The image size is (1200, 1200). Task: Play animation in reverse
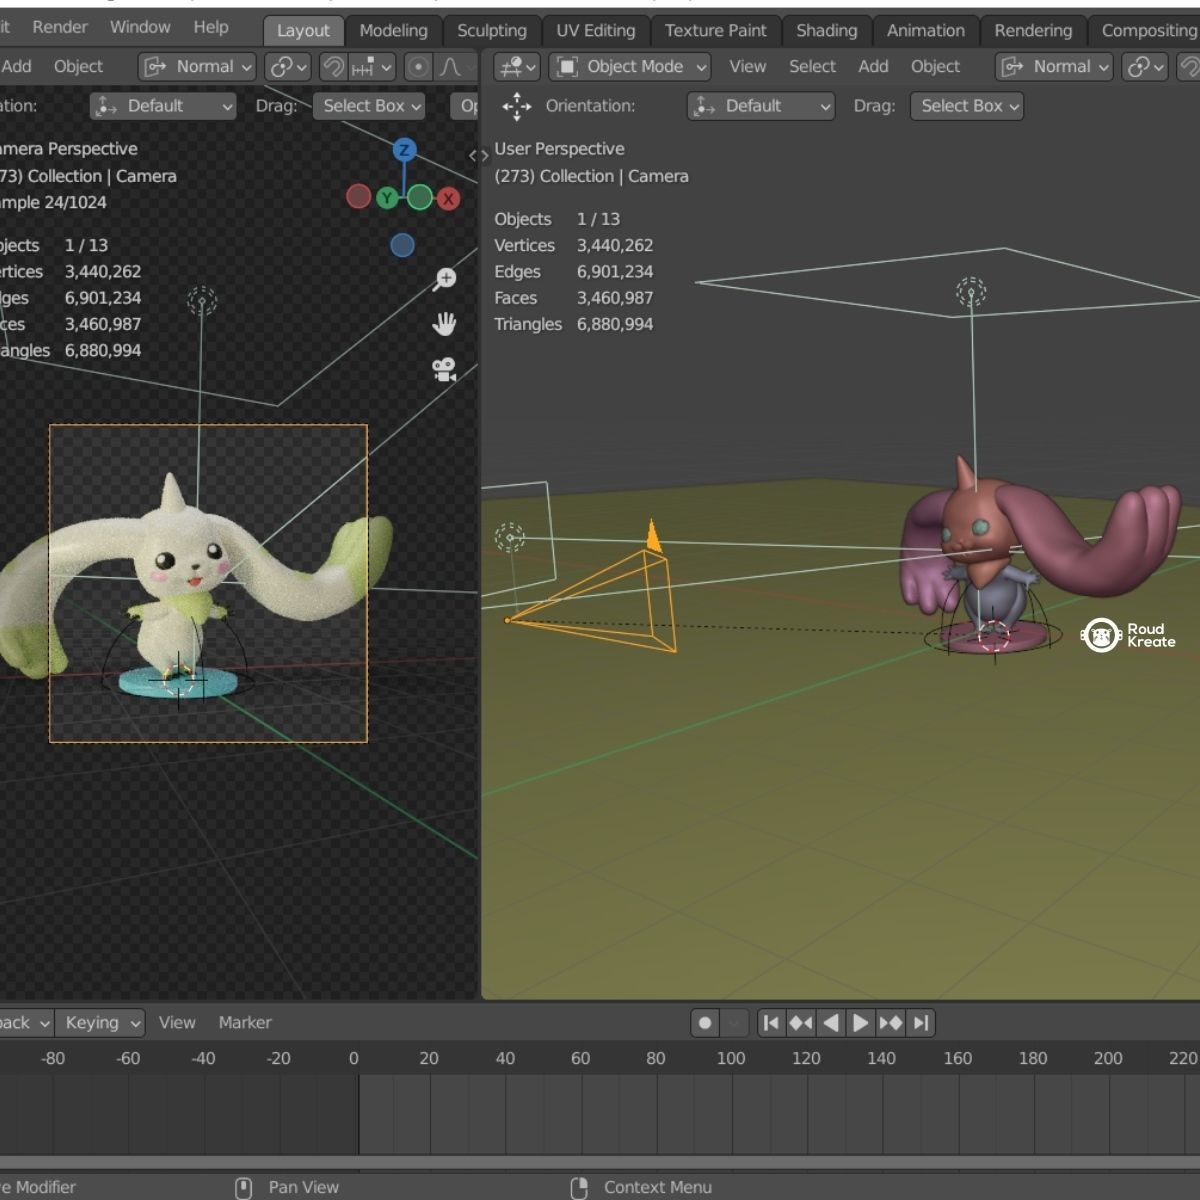tap(831, 1023)
